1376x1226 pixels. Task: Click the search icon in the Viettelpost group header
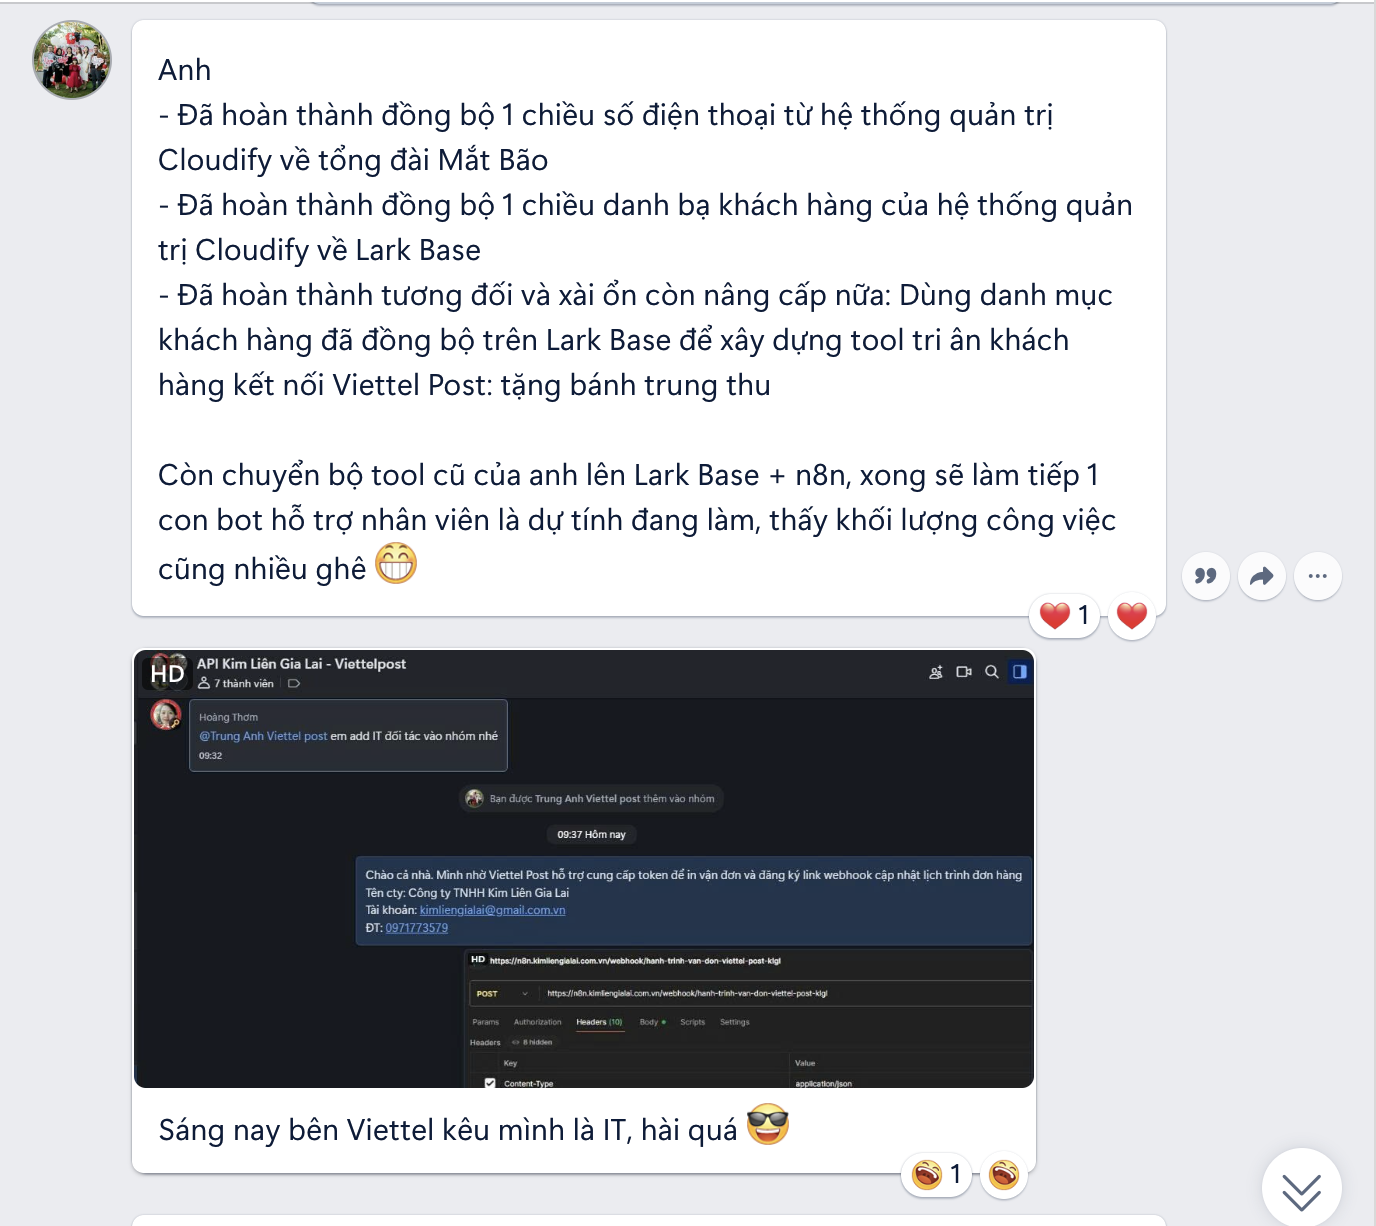coord(992,672)
